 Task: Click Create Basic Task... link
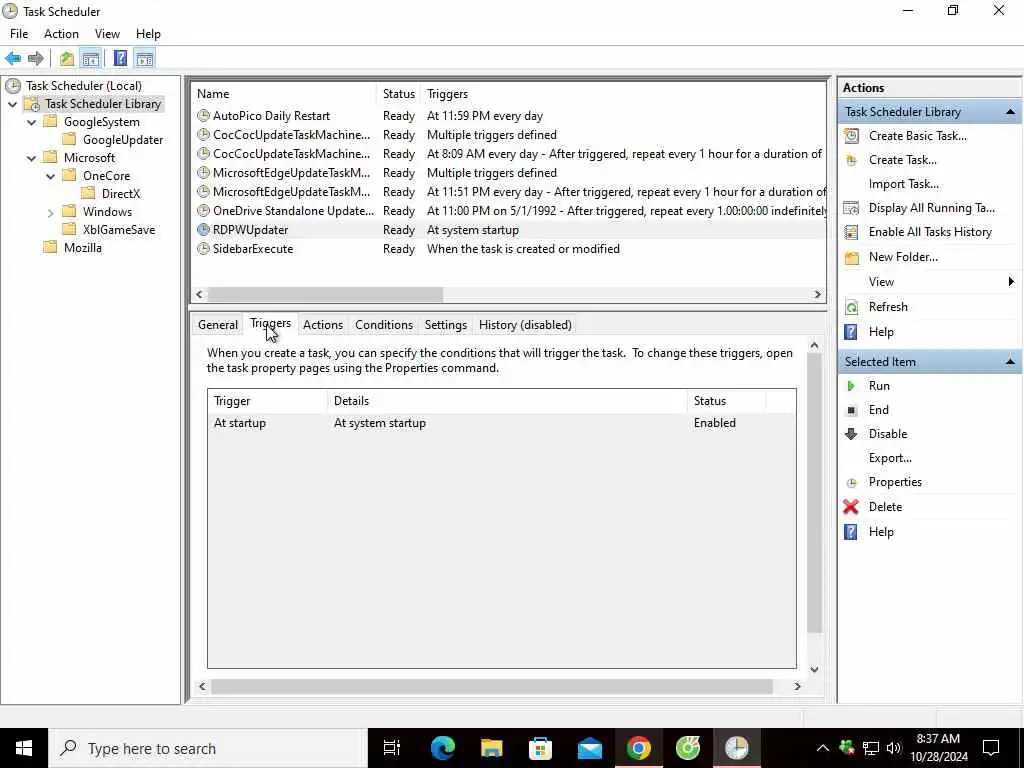(918, 136)
